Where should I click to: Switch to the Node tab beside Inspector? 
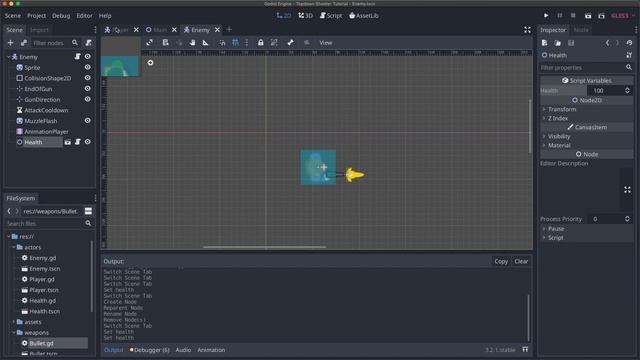click(581, 30)
